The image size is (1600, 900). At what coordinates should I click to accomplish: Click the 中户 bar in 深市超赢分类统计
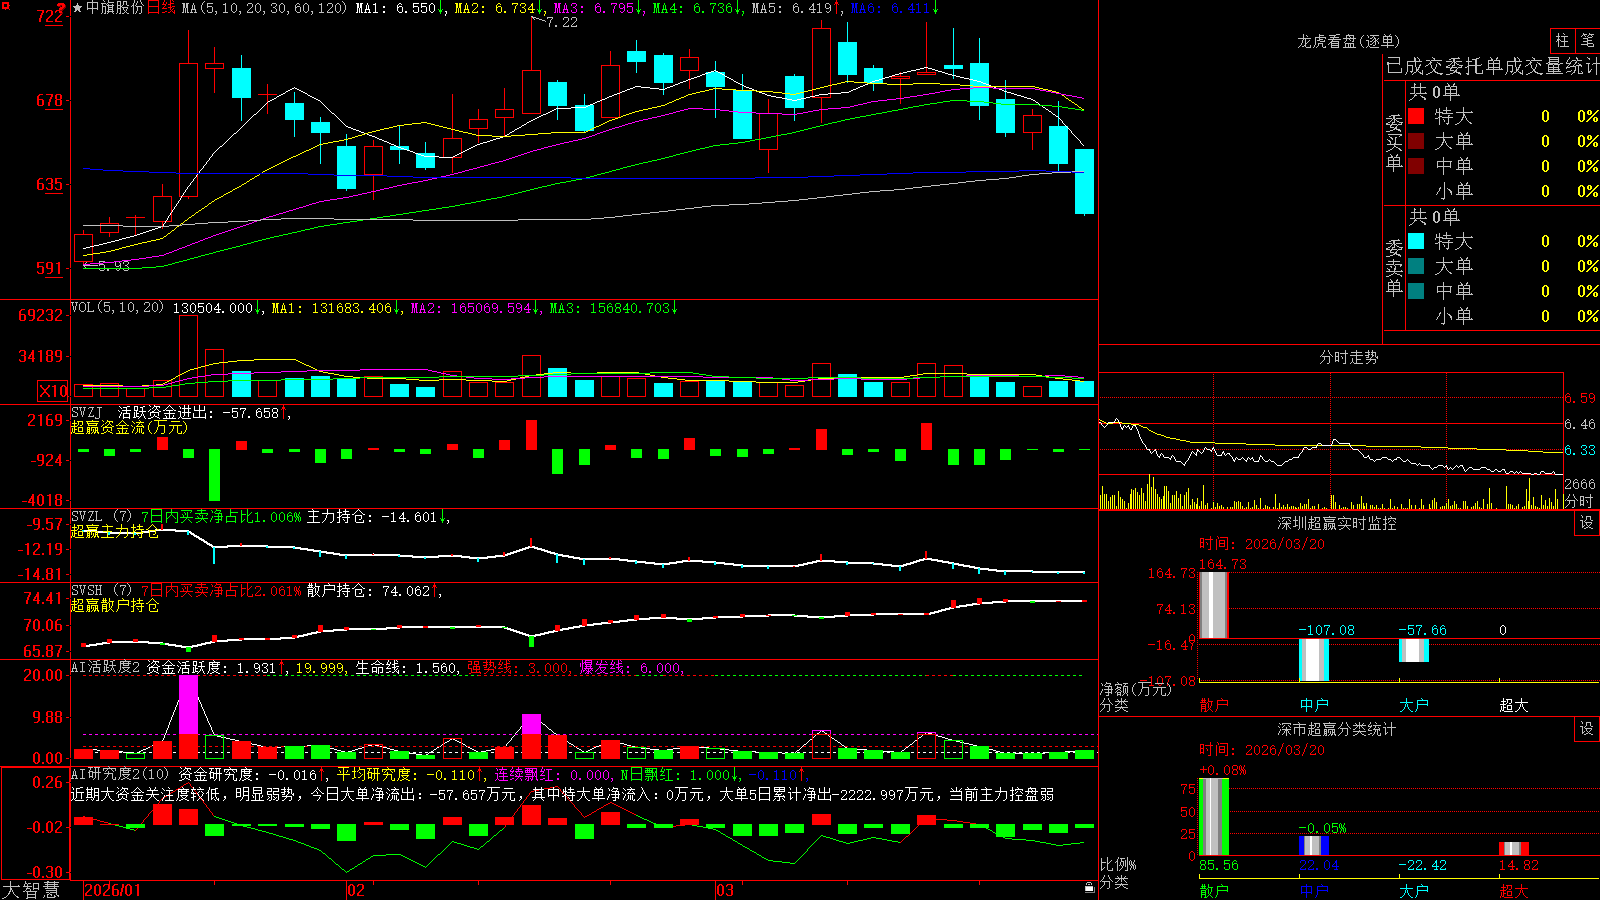click(x=1314, y=846)
